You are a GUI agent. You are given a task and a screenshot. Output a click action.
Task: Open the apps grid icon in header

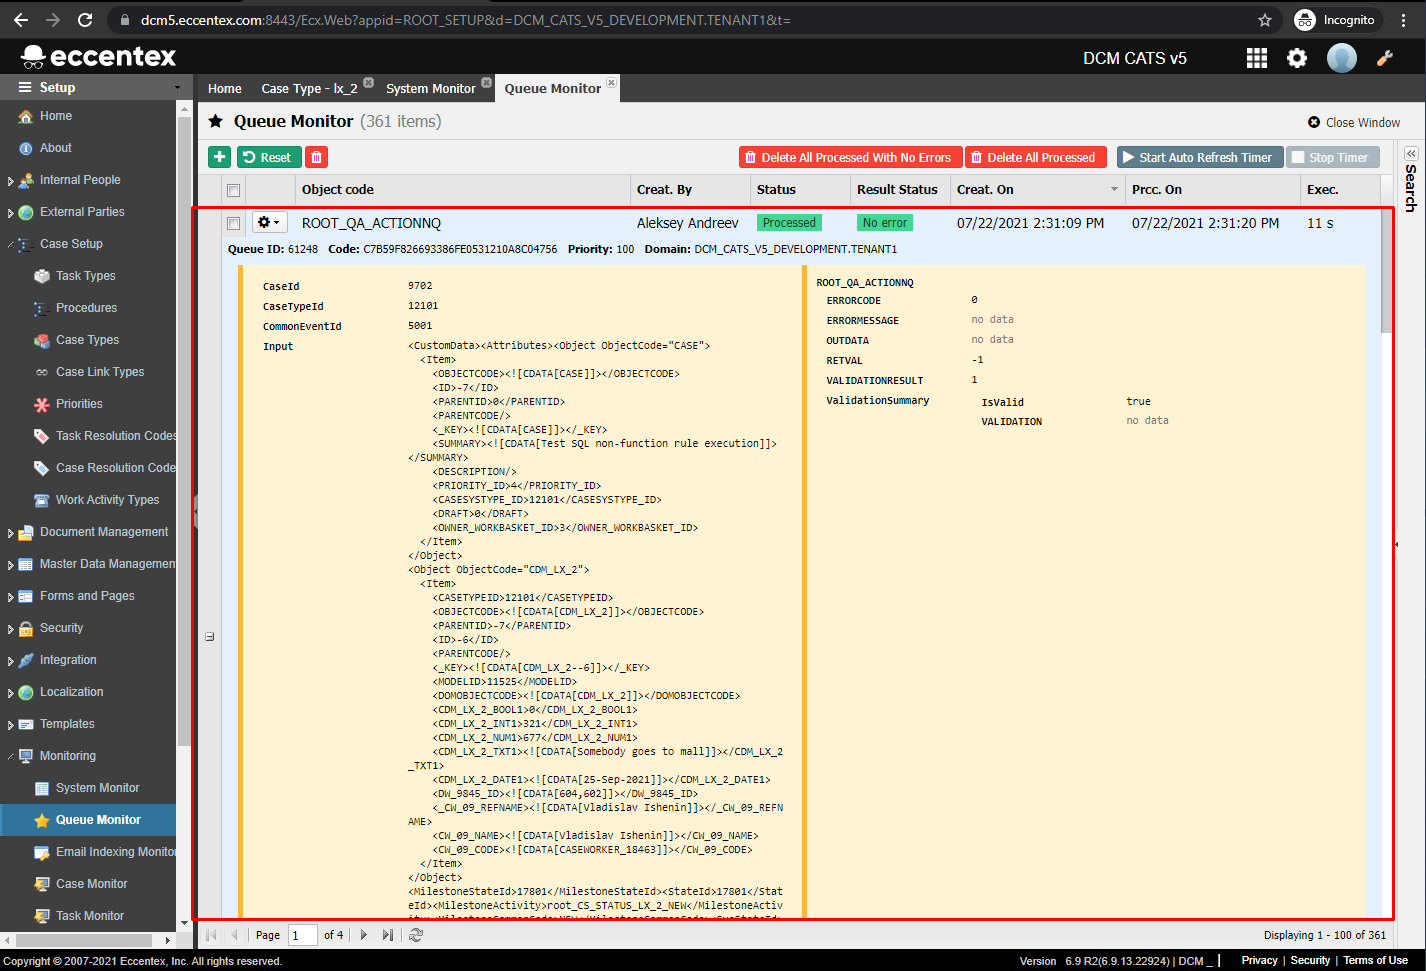(1257, 58)
